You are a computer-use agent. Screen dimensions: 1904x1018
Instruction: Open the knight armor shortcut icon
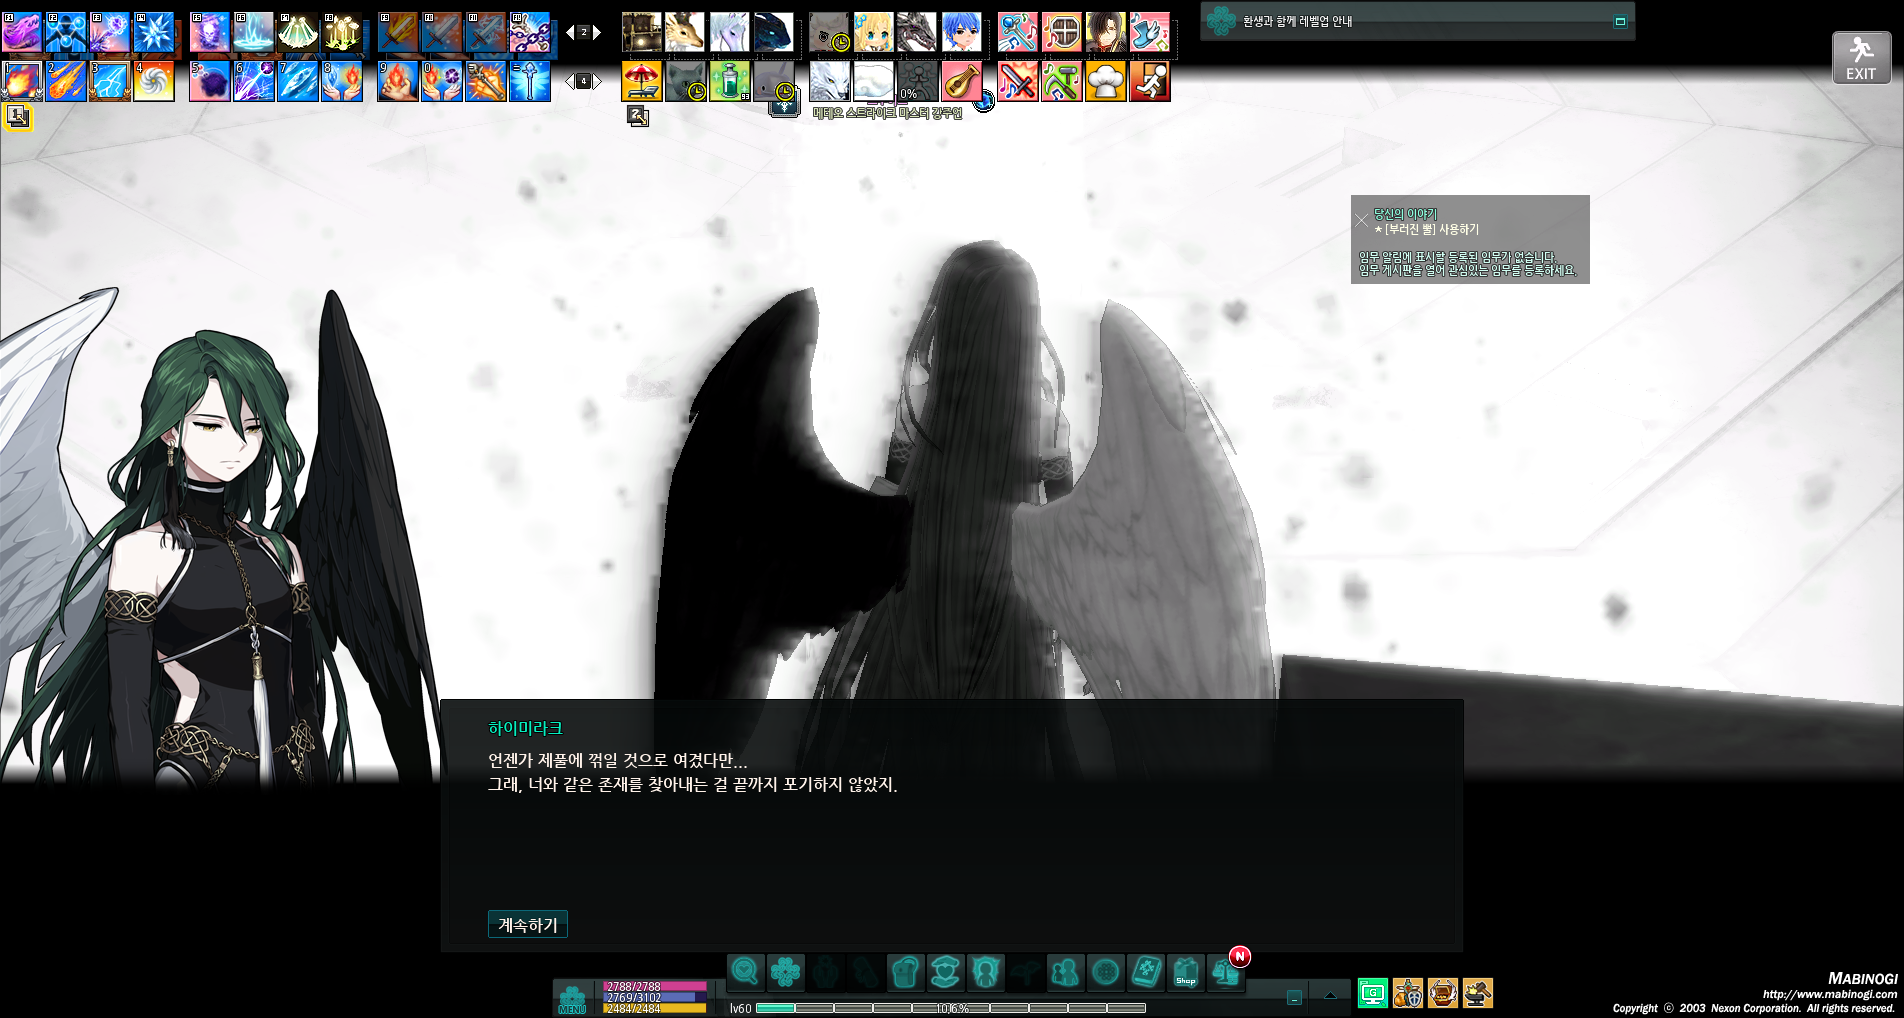click(1408, 993)
